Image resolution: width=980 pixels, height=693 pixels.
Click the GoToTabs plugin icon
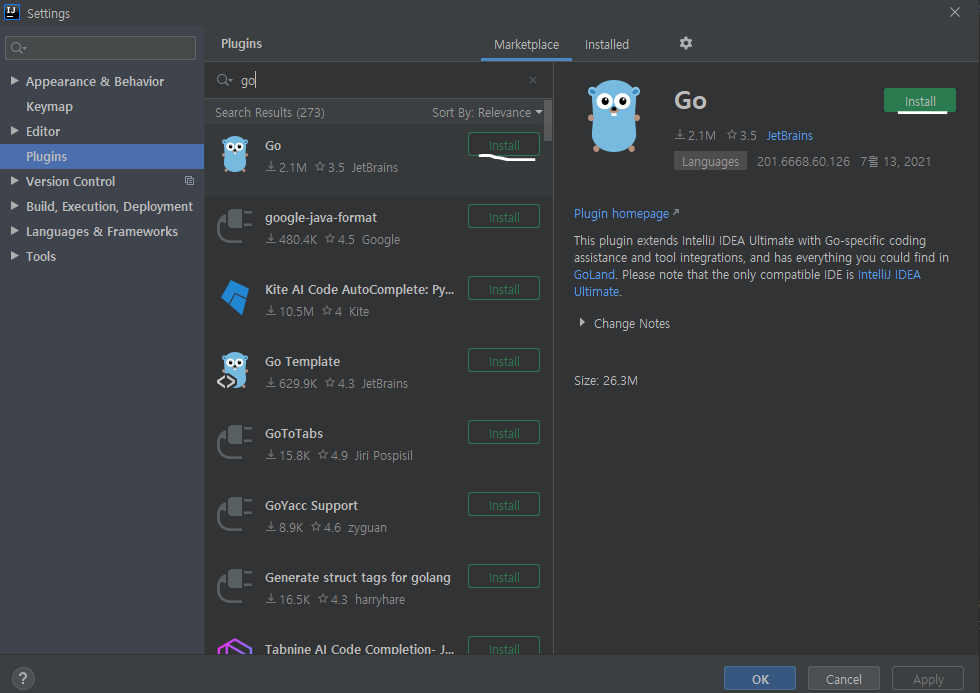pos(234,442)
